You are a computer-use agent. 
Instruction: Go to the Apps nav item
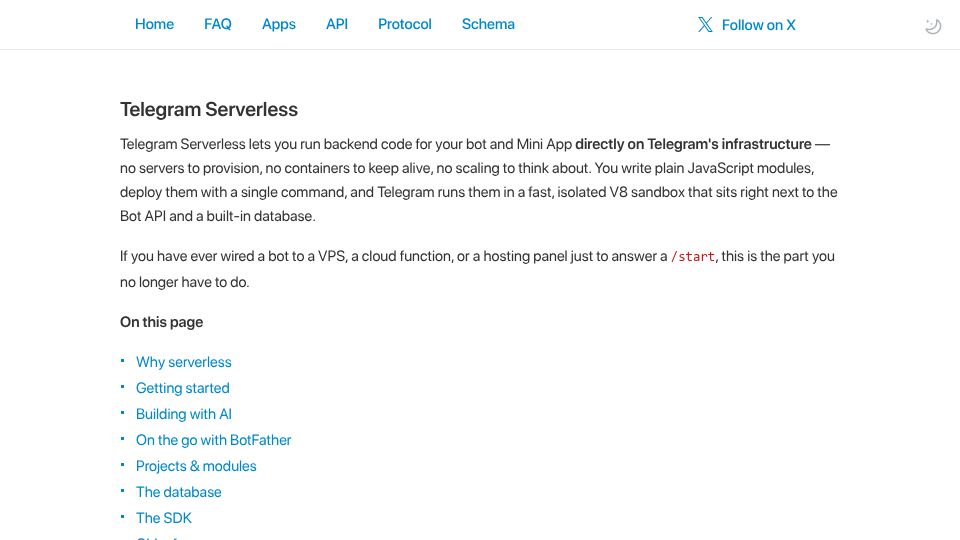[279, 24]
